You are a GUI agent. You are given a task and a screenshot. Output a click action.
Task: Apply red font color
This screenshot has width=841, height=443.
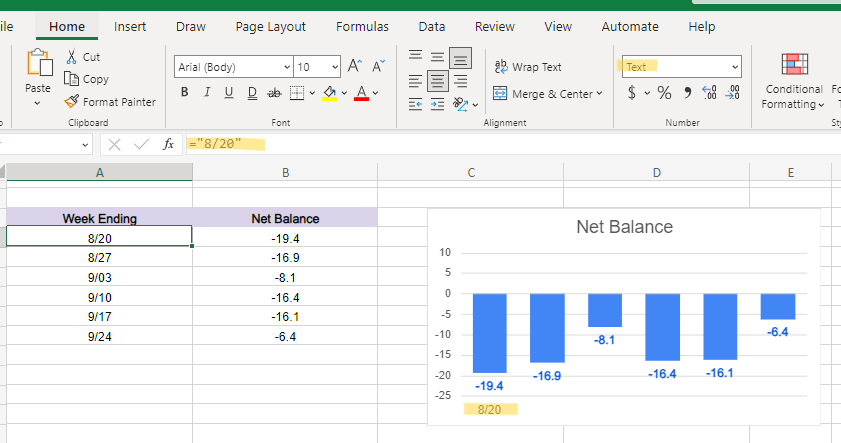pyautogui.click(x=362, y=93)
